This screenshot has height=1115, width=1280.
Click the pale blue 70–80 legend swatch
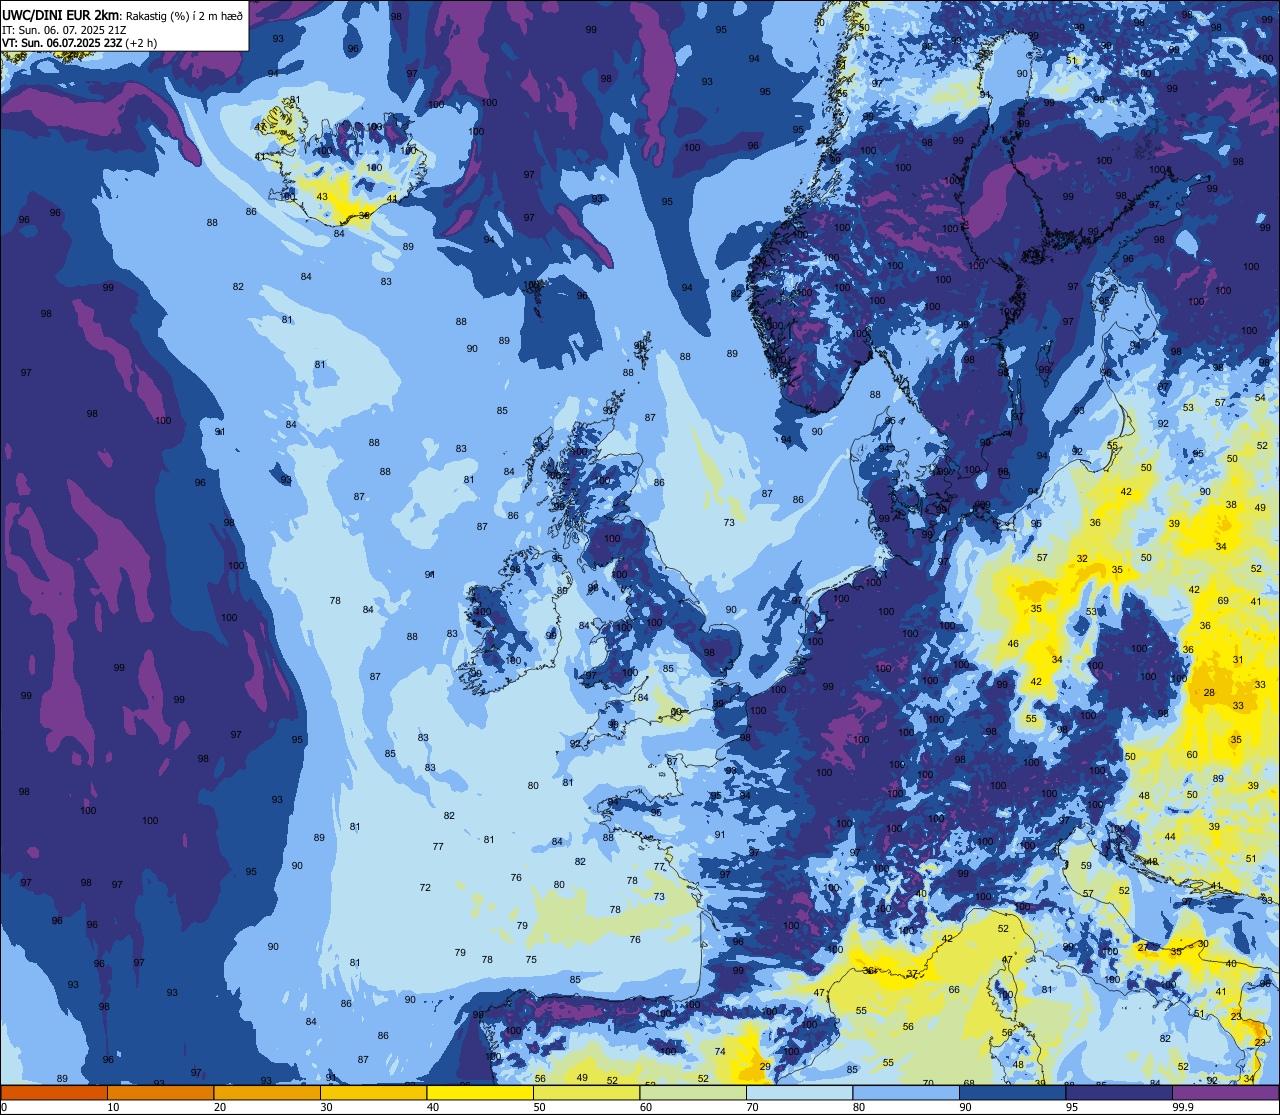coord(799,1093)
